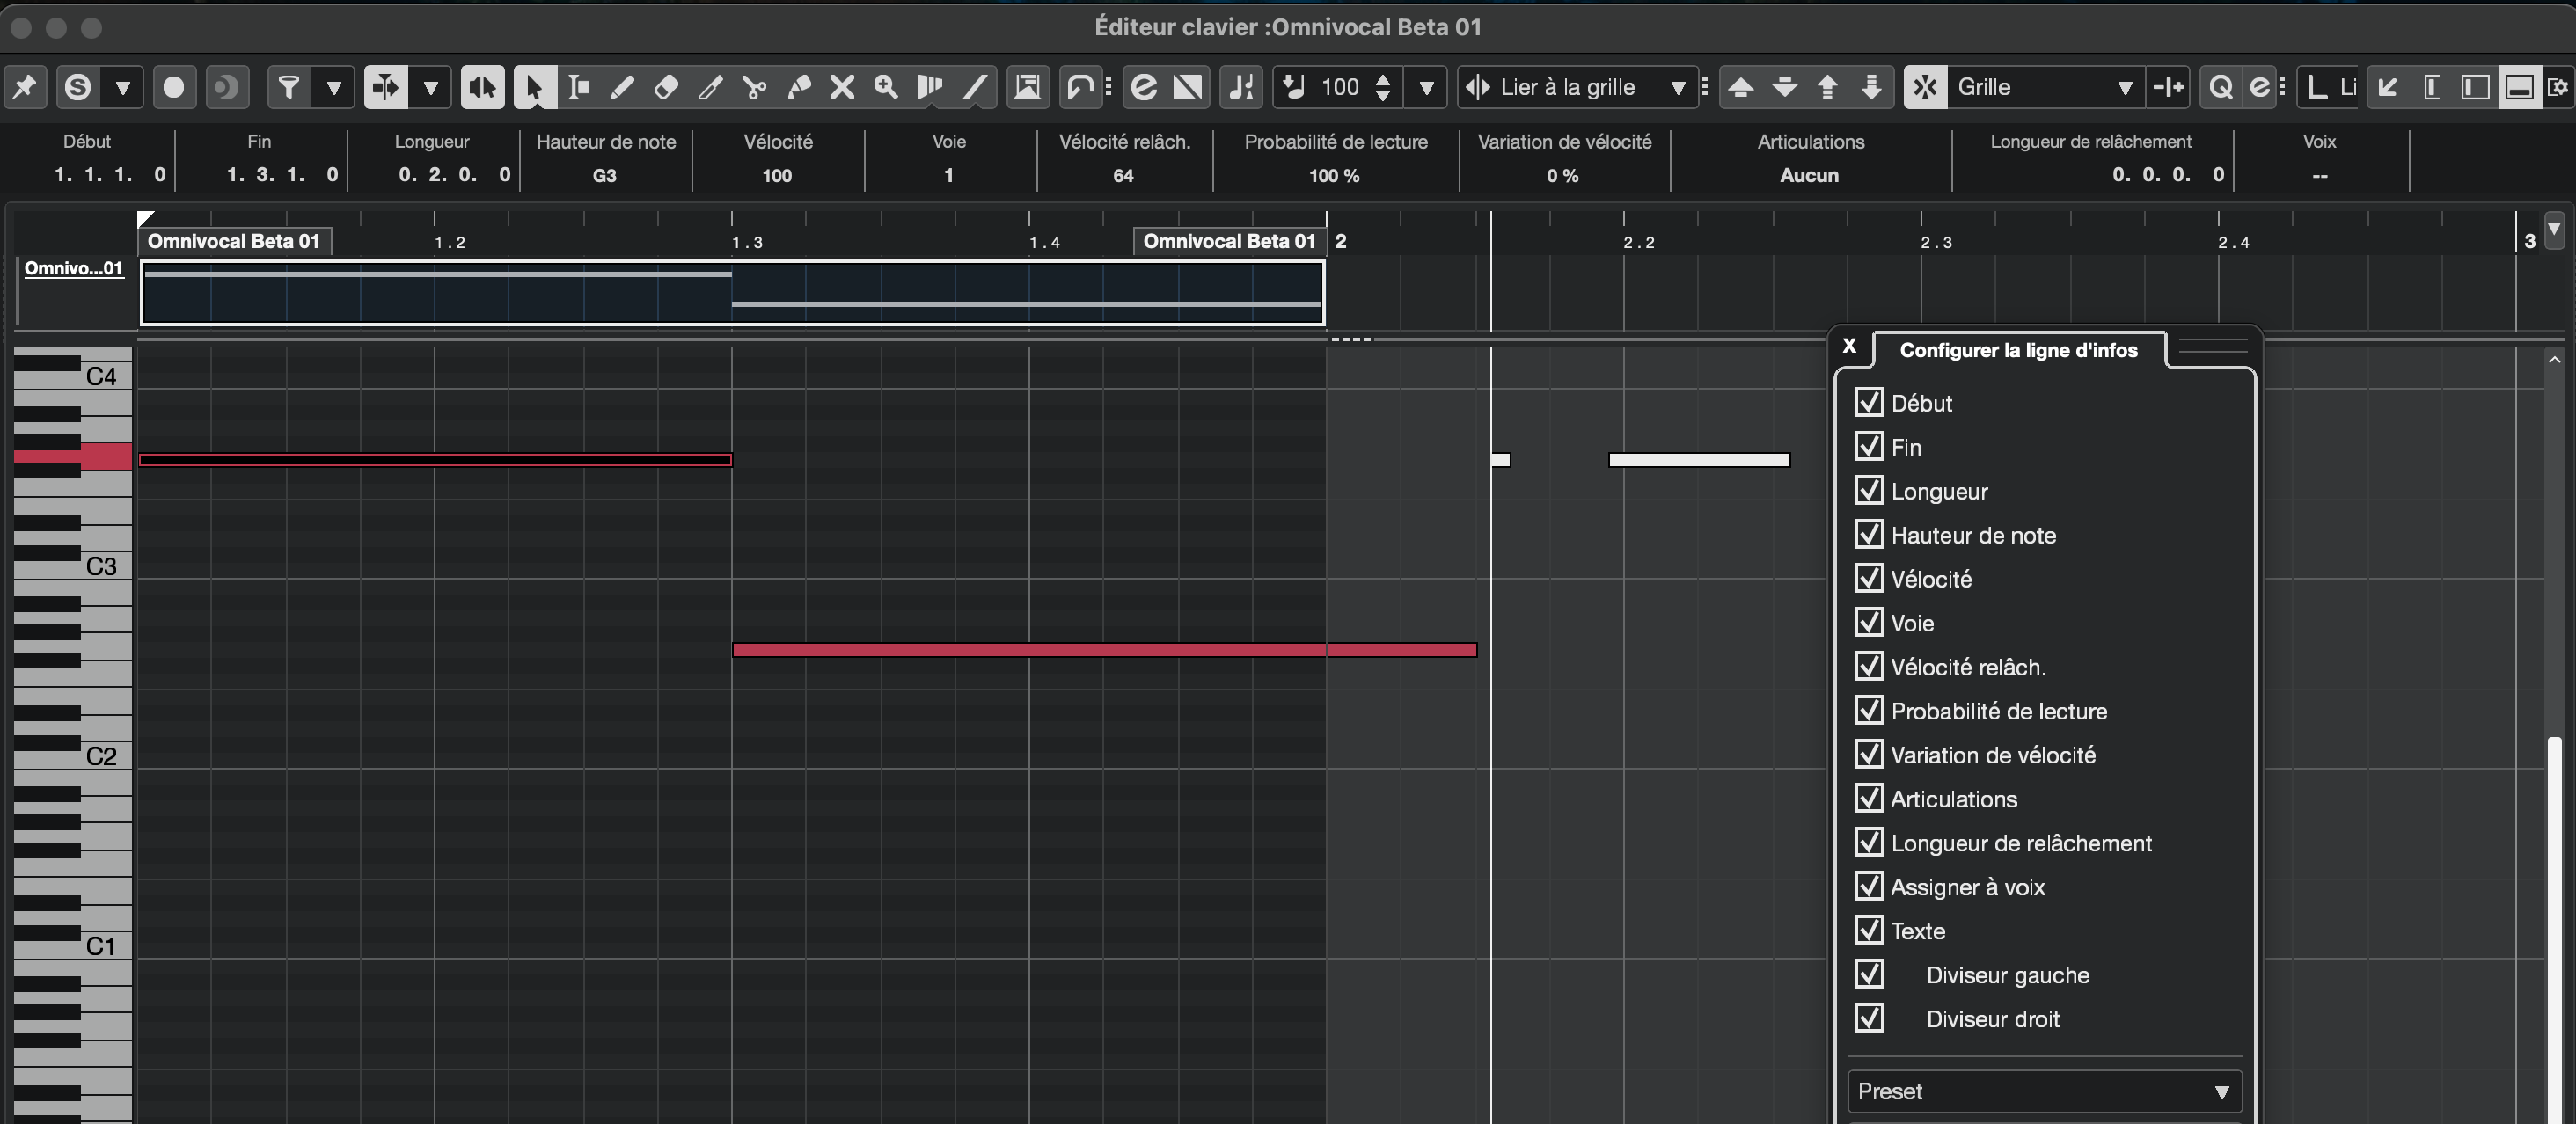
Task: Open the Preset dropdown
Action: point(2043,1091)
